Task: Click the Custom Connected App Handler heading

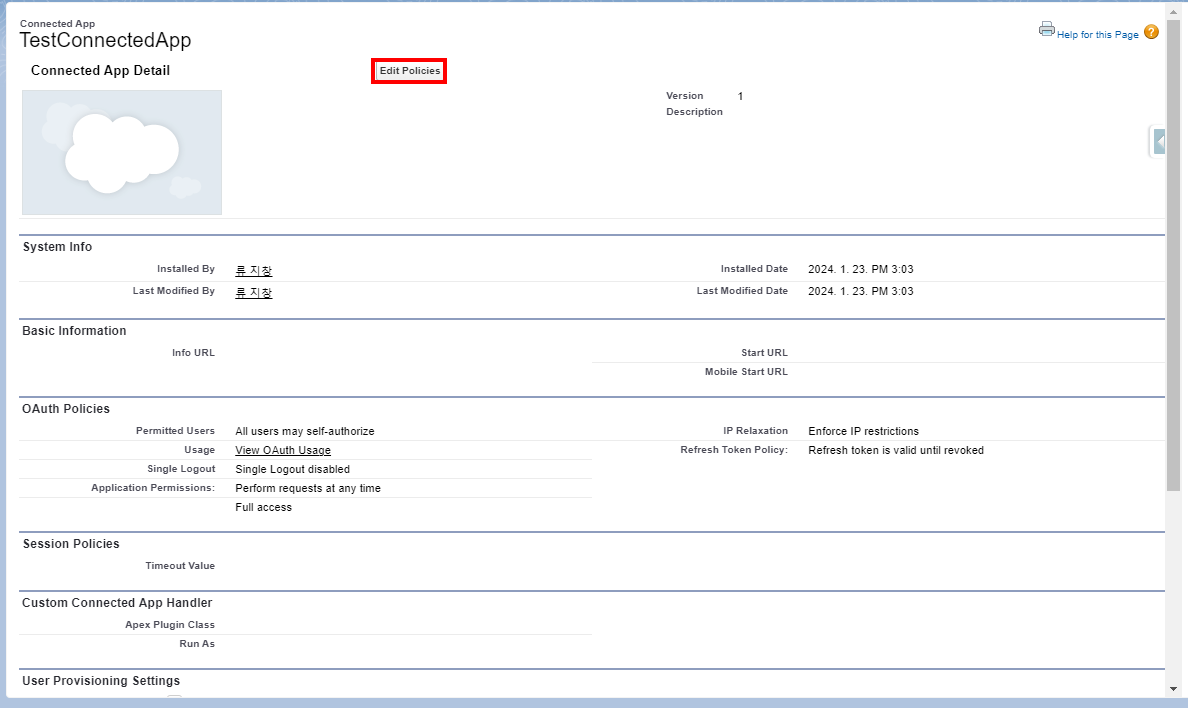Action: [x=117, y=603]
